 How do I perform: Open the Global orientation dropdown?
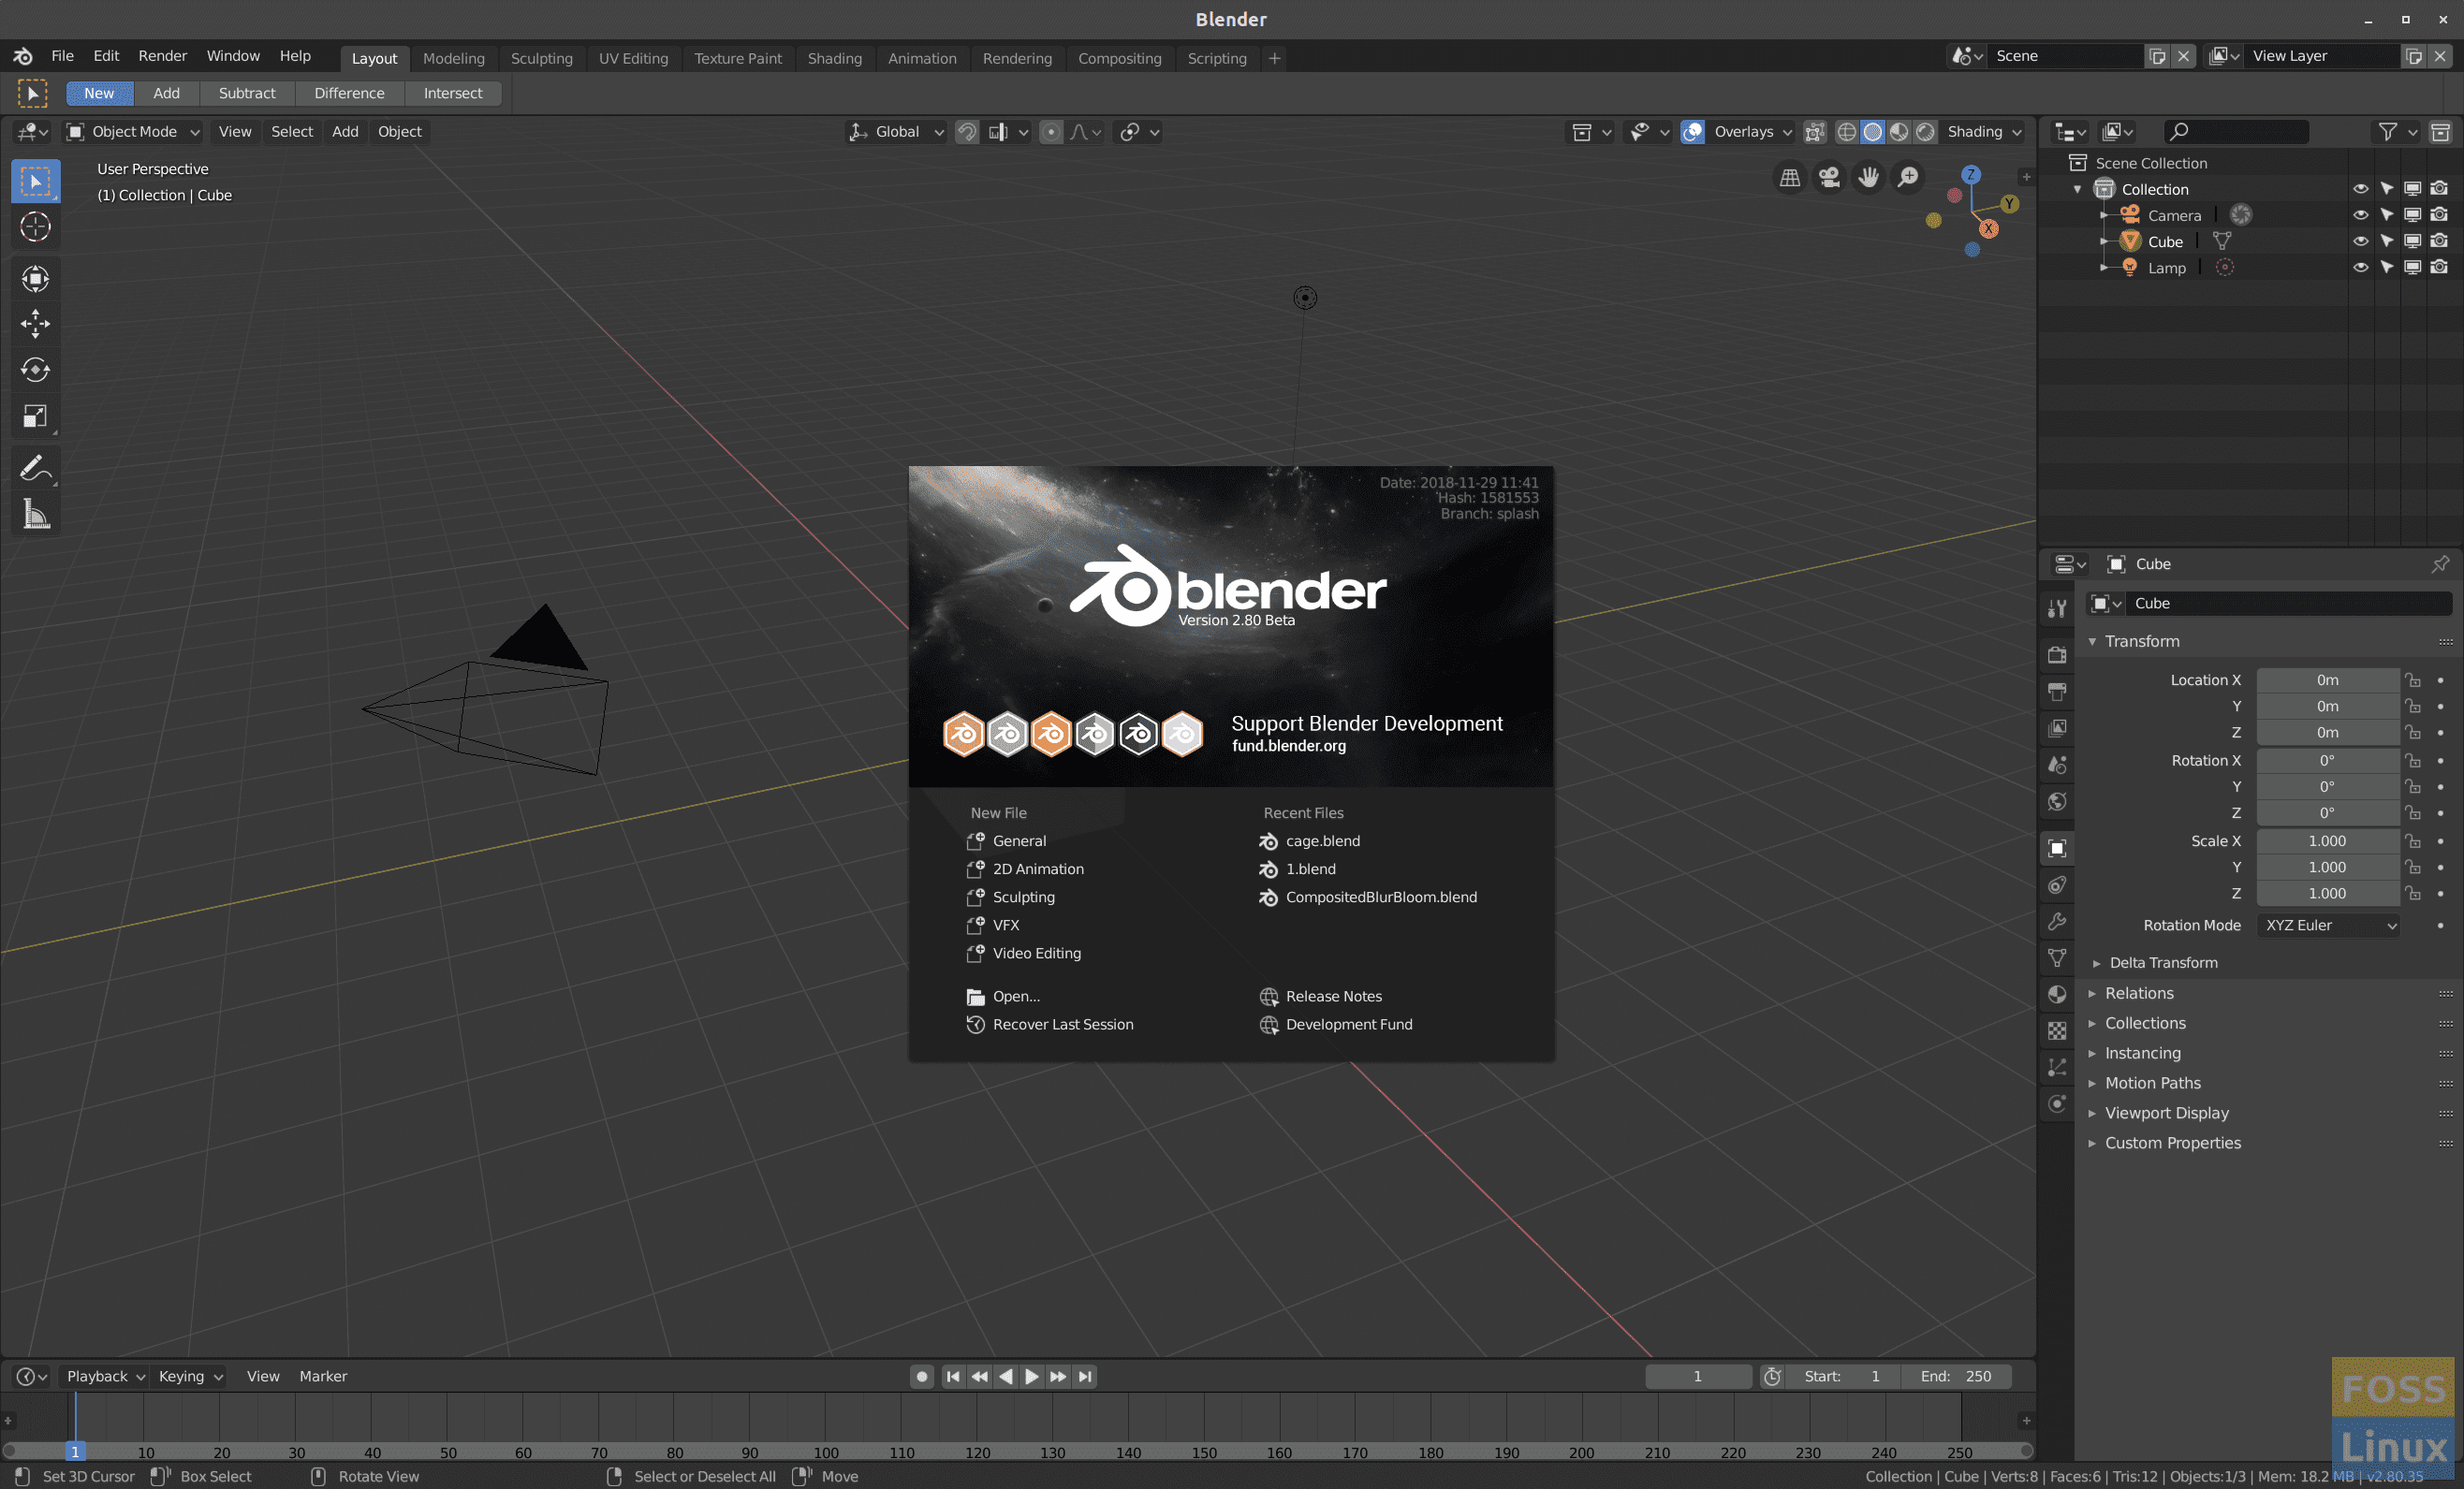click(x=896, y=132)
